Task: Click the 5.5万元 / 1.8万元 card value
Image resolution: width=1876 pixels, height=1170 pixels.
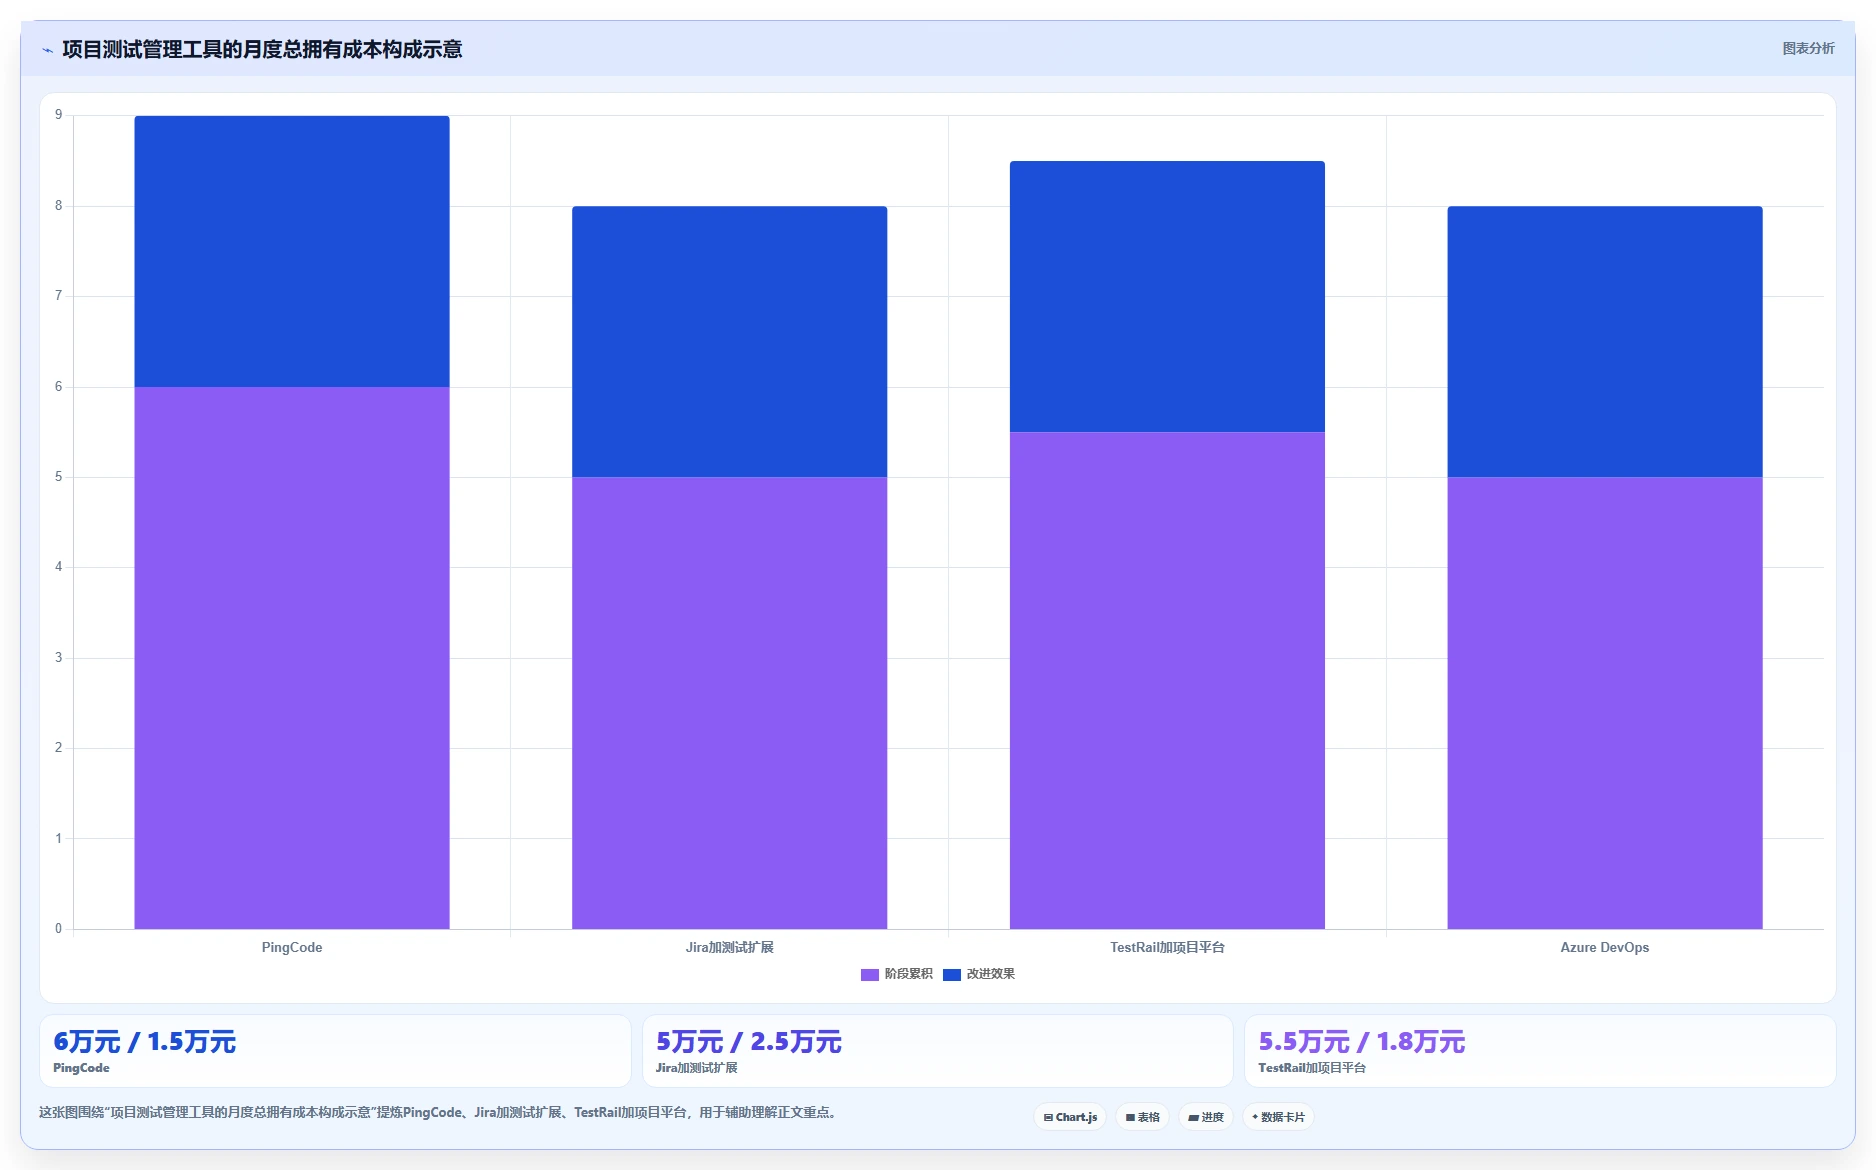Action: (x=1362, y=1042)
